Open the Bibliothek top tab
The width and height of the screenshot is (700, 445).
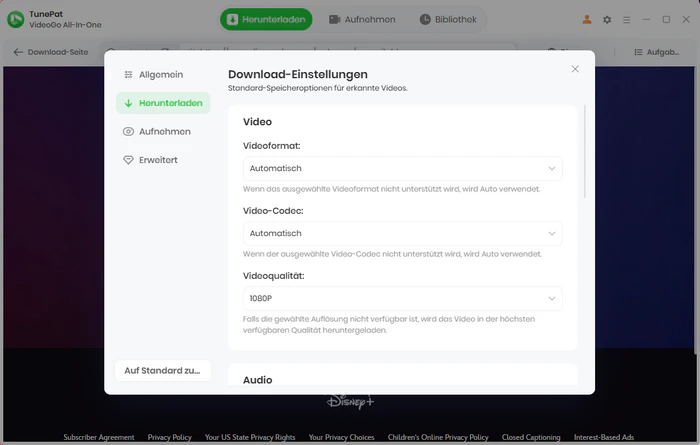pos(448,19)
